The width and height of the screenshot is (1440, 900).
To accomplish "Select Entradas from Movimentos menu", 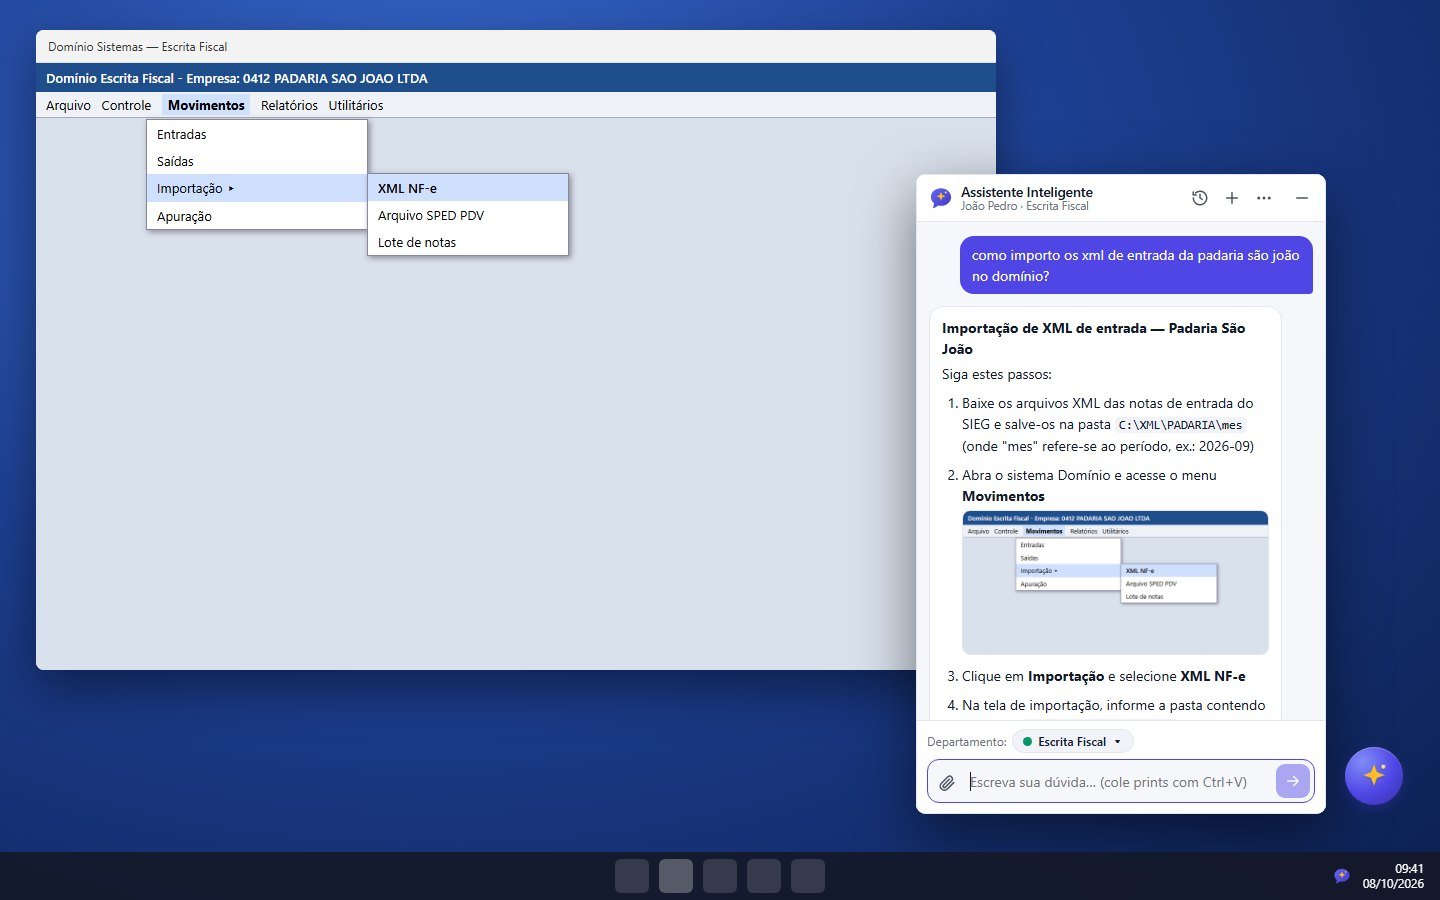I will coord(257,134).
